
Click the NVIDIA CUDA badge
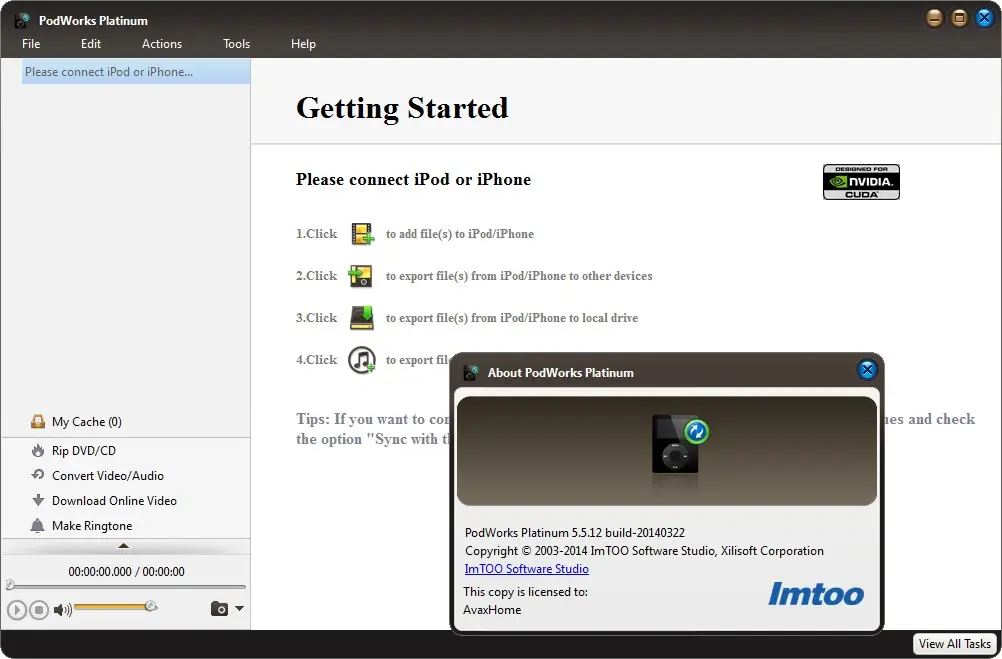pos(861,182)
